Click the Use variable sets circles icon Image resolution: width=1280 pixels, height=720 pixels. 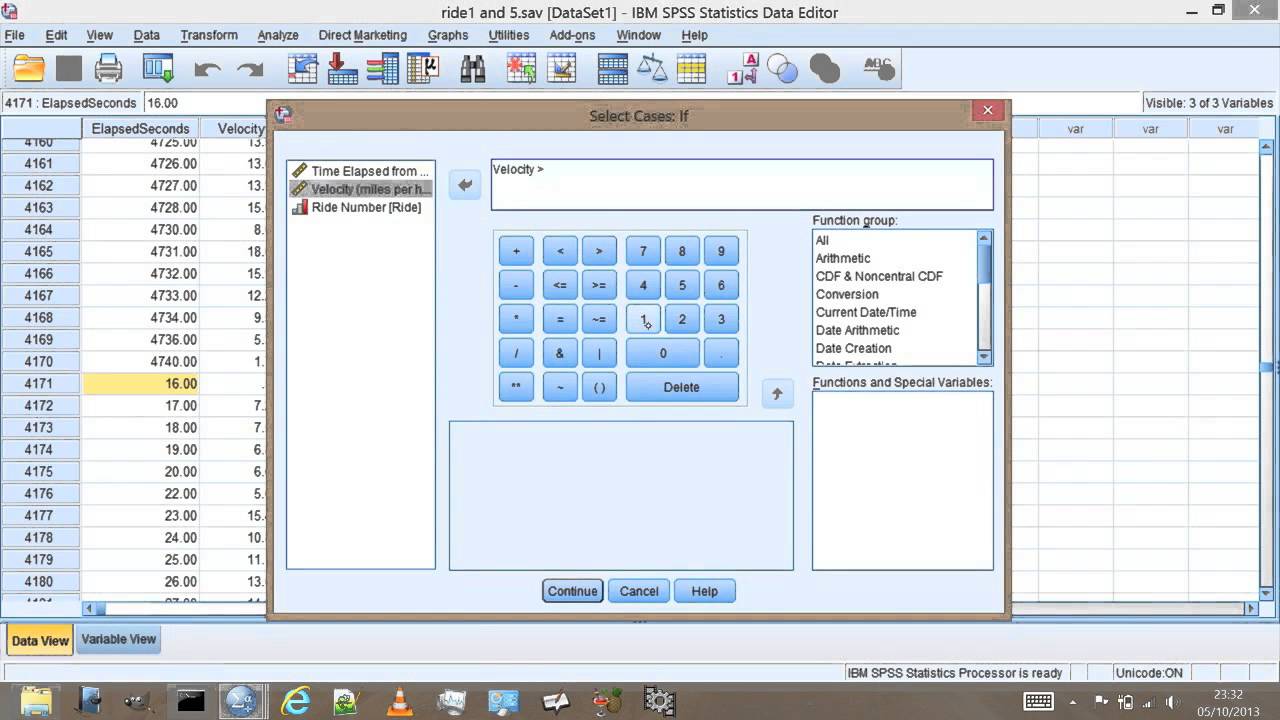click(782, 68)
